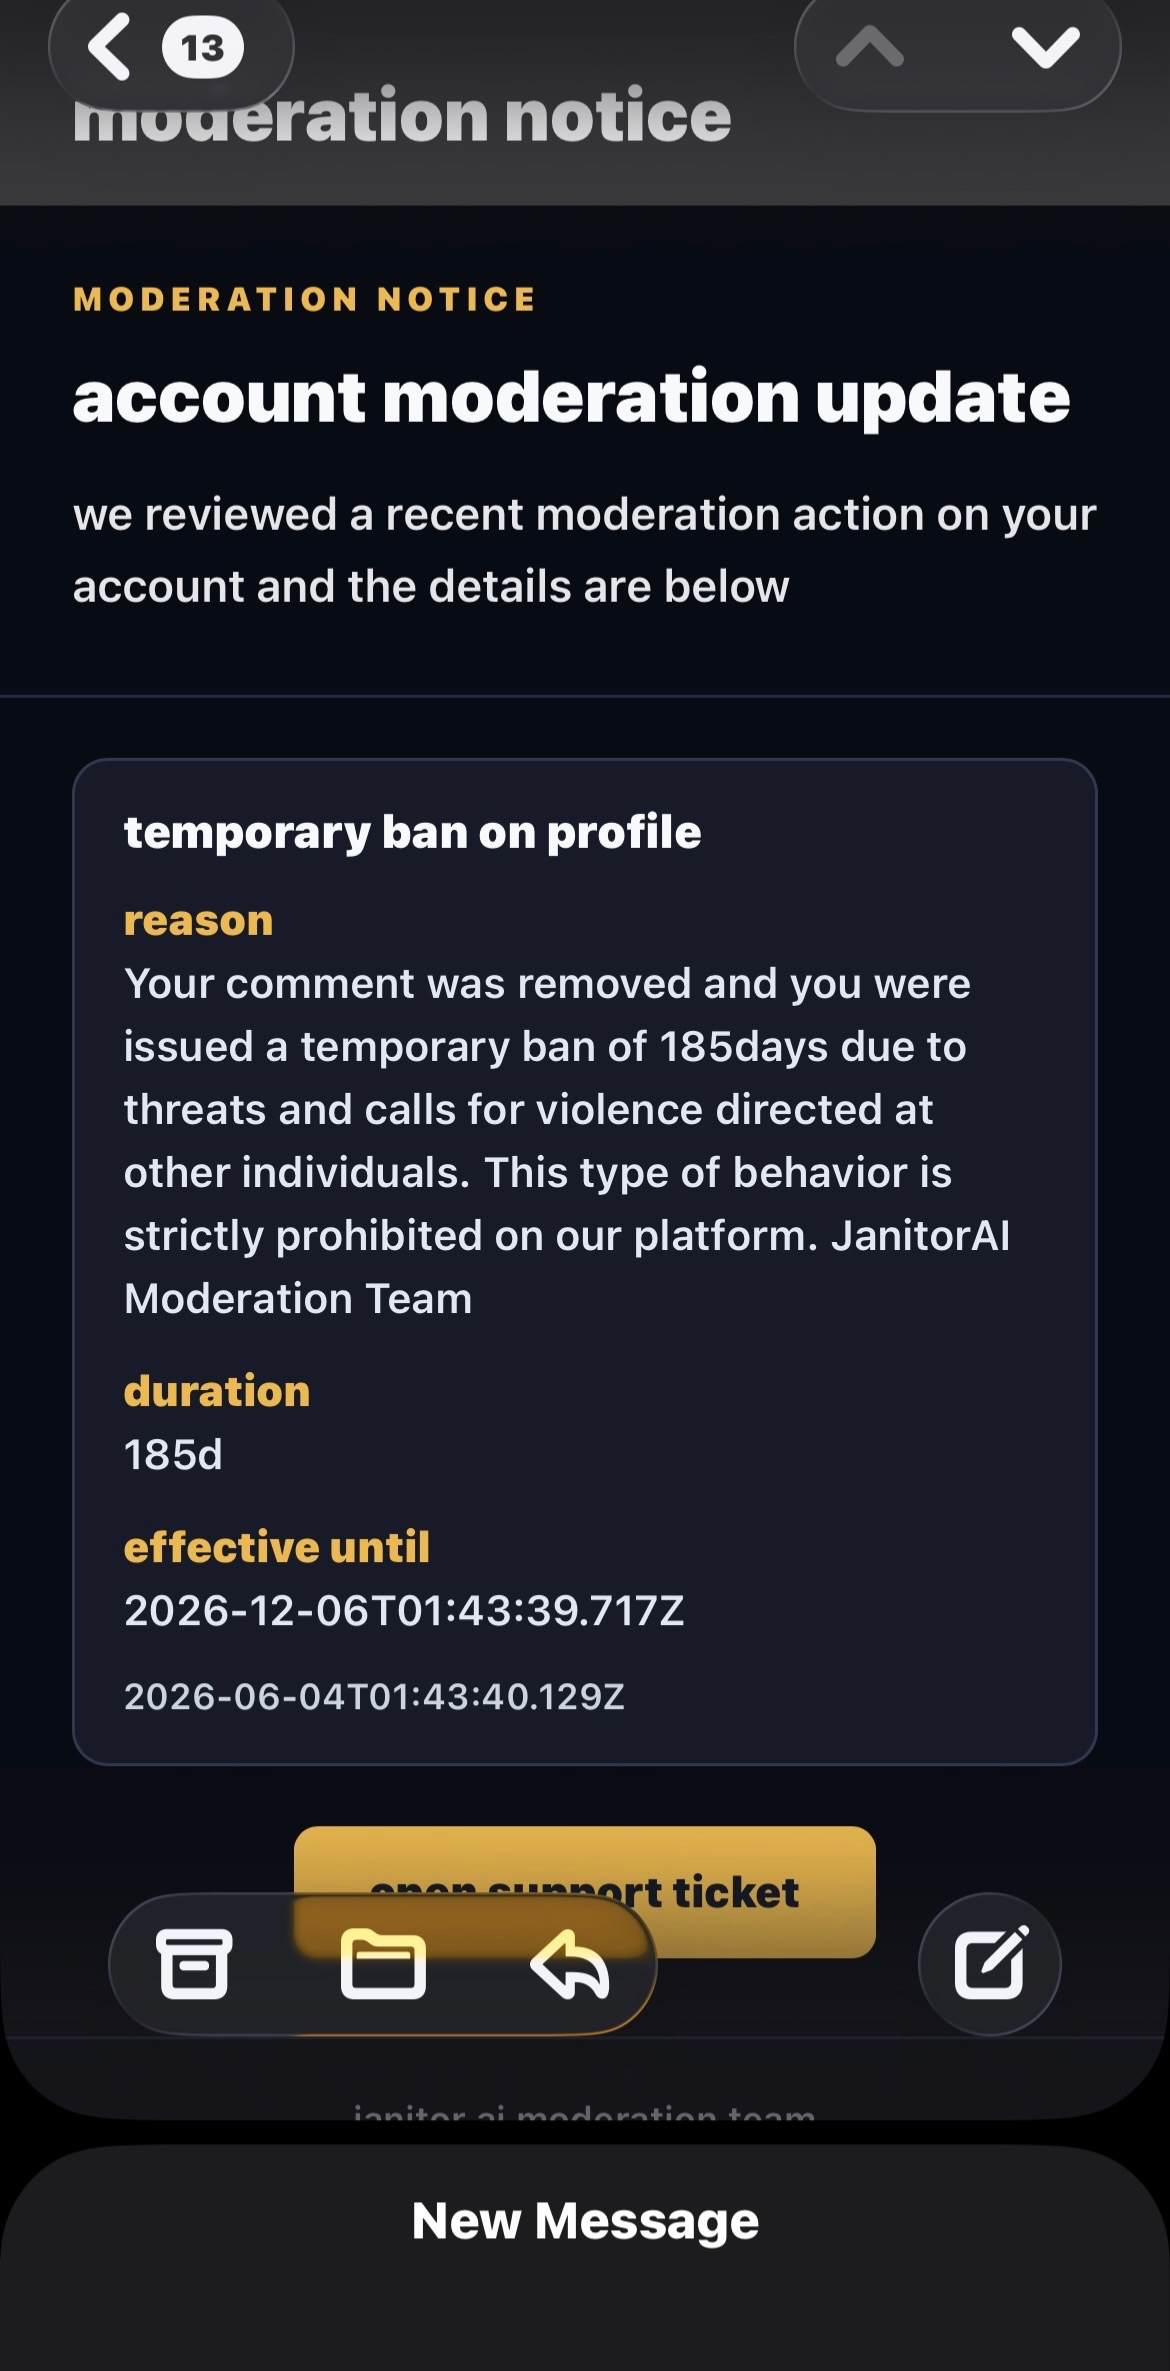Compose a new email with pencil icon
The image size is (1170, 2371).
pyautogui.click(x=989, y=1963)
